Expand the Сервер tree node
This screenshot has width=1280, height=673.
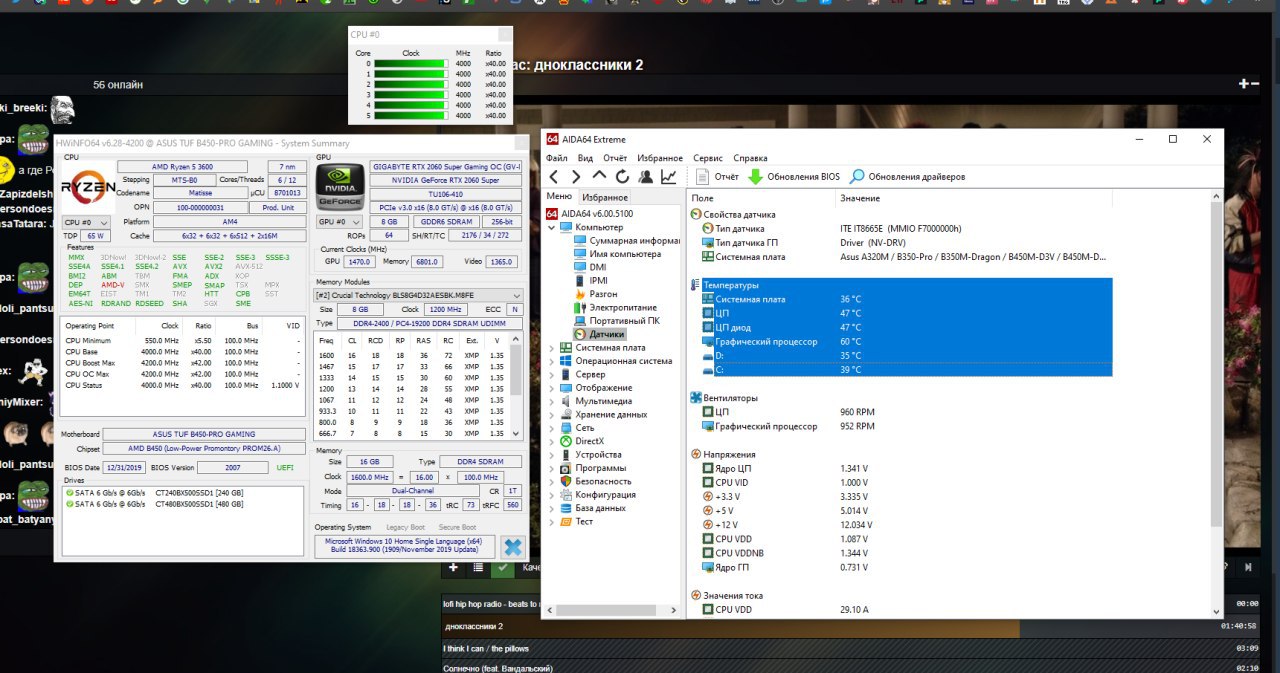[x=552, y=374]
